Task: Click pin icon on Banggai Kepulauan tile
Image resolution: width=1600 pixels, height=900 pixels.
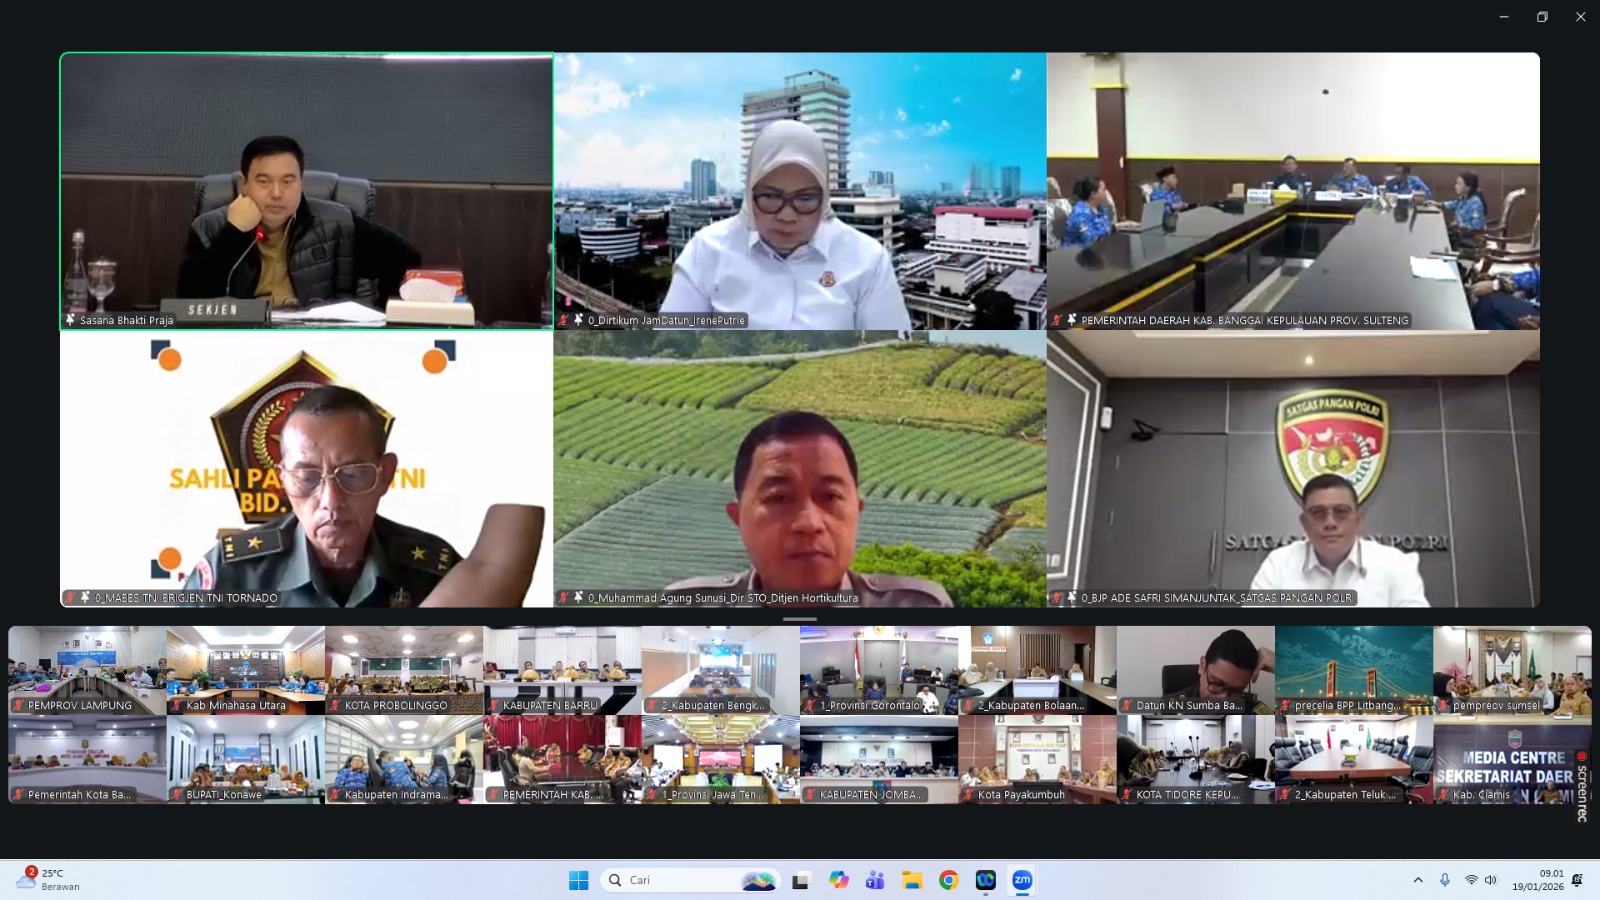Action: tap(1072, 320)
